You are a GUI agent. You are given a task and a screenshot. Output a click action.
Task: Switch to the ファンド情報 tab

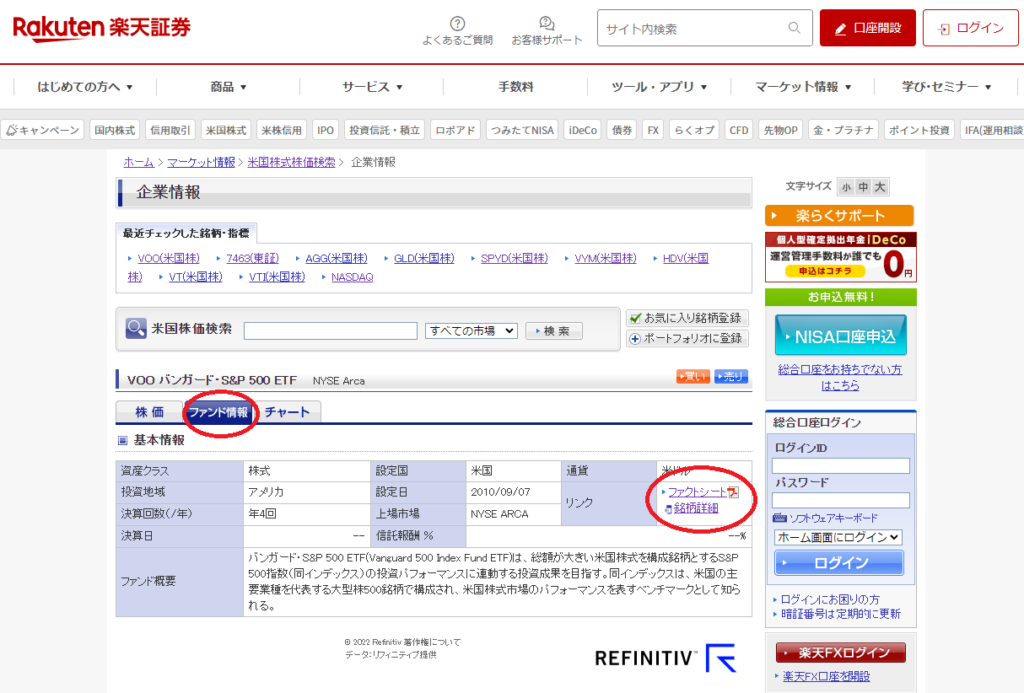tap(219, 412)
